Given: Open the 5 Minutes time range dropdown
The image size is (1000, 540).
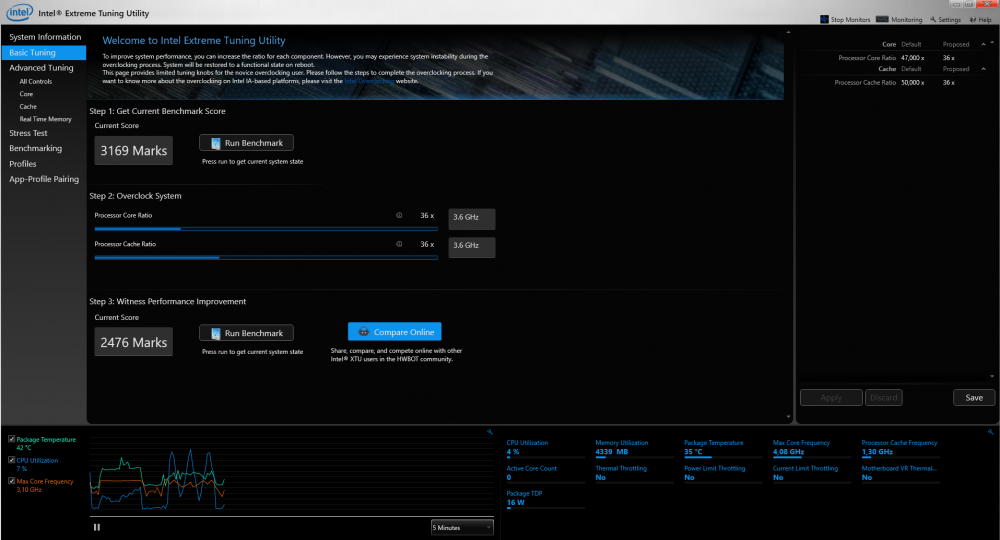Looking at the screenshot, I should coord(462,527).
